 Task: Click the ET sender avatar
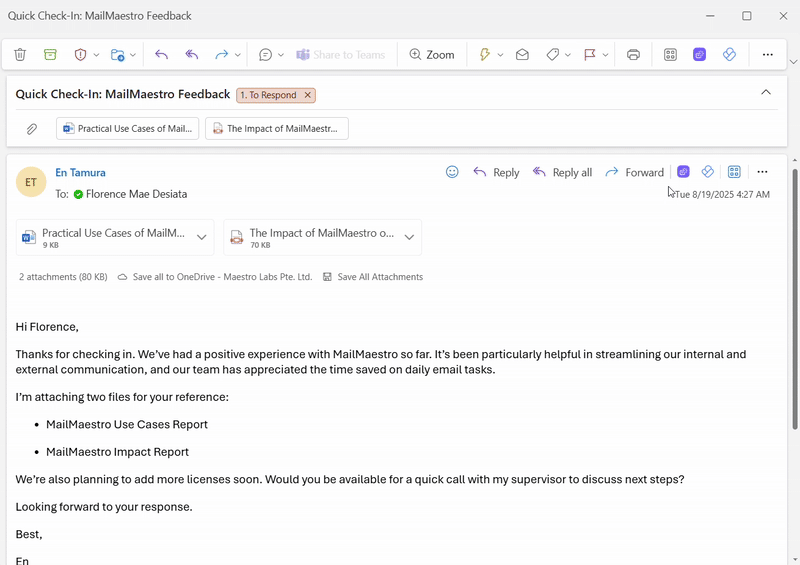pos(31,182)
